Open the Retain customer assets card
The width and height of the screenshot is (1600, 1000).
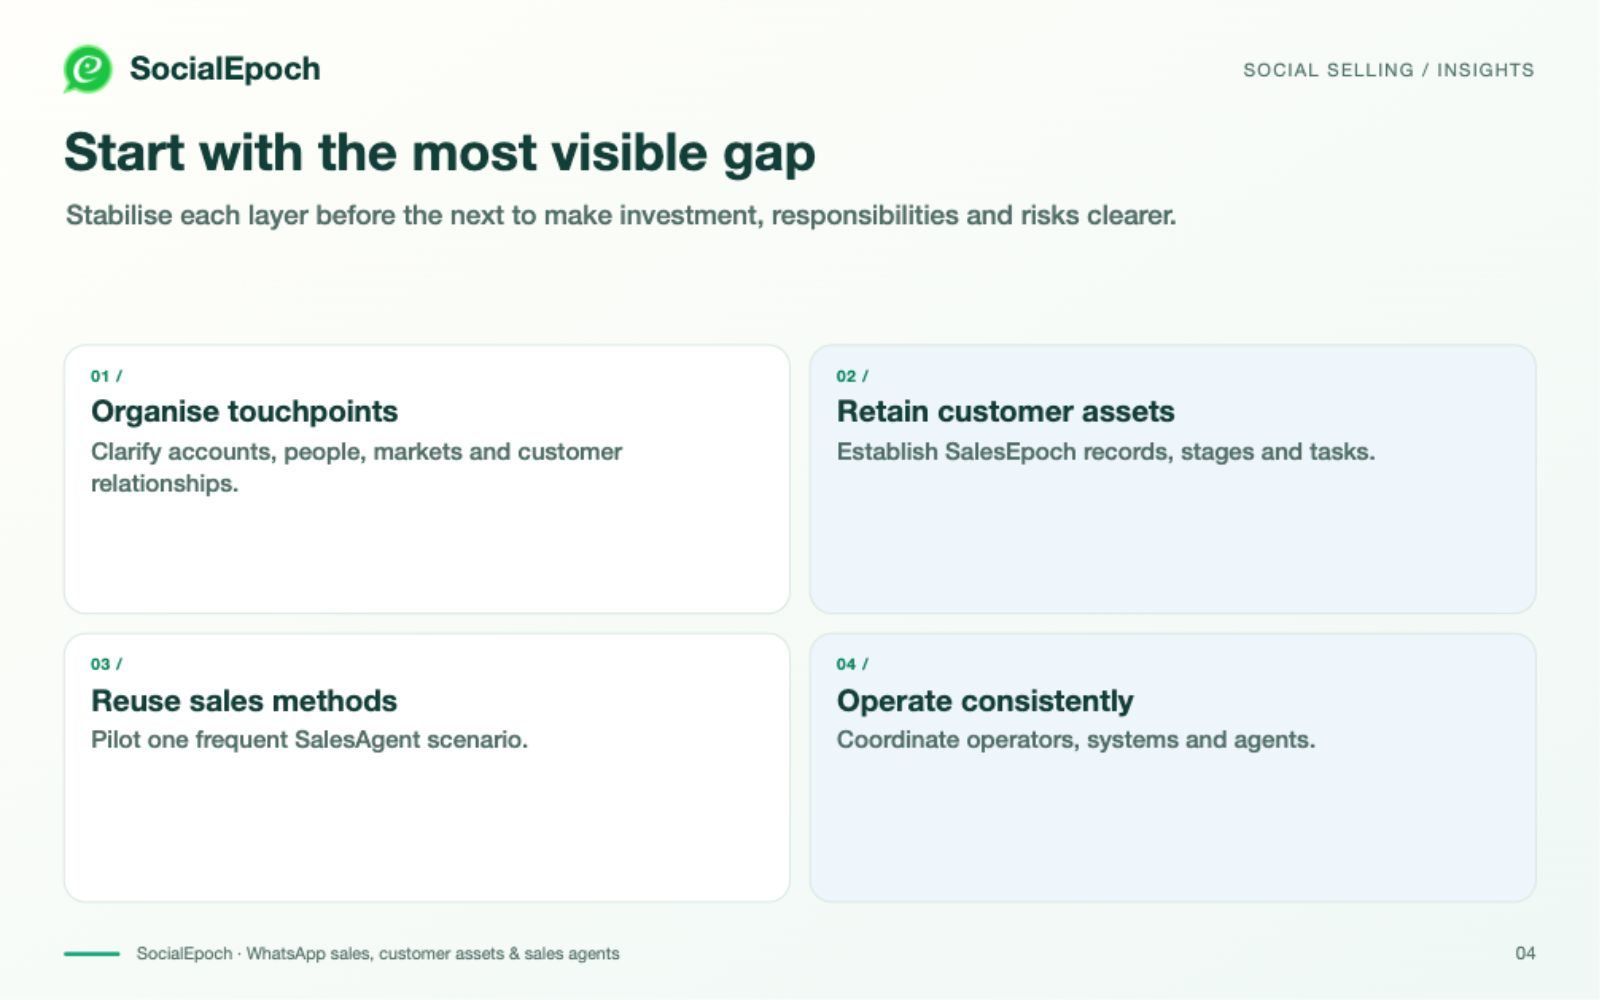click(x=1172, y=479)
